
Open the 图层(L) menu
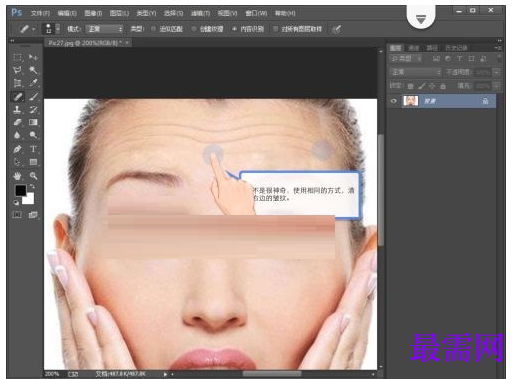click(119, 13)
